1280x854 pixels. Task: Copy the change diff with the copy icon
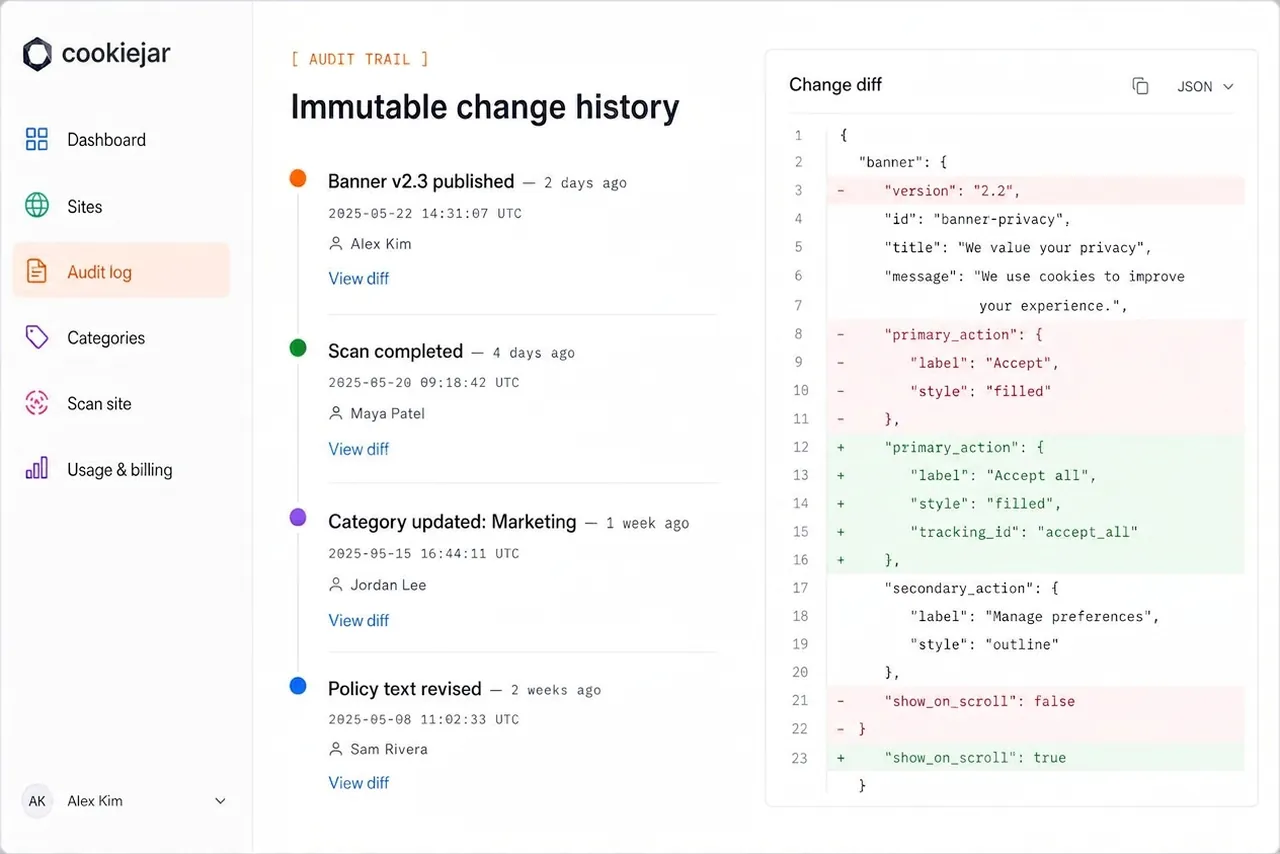pyautogui.click(x=1140, y=86)
